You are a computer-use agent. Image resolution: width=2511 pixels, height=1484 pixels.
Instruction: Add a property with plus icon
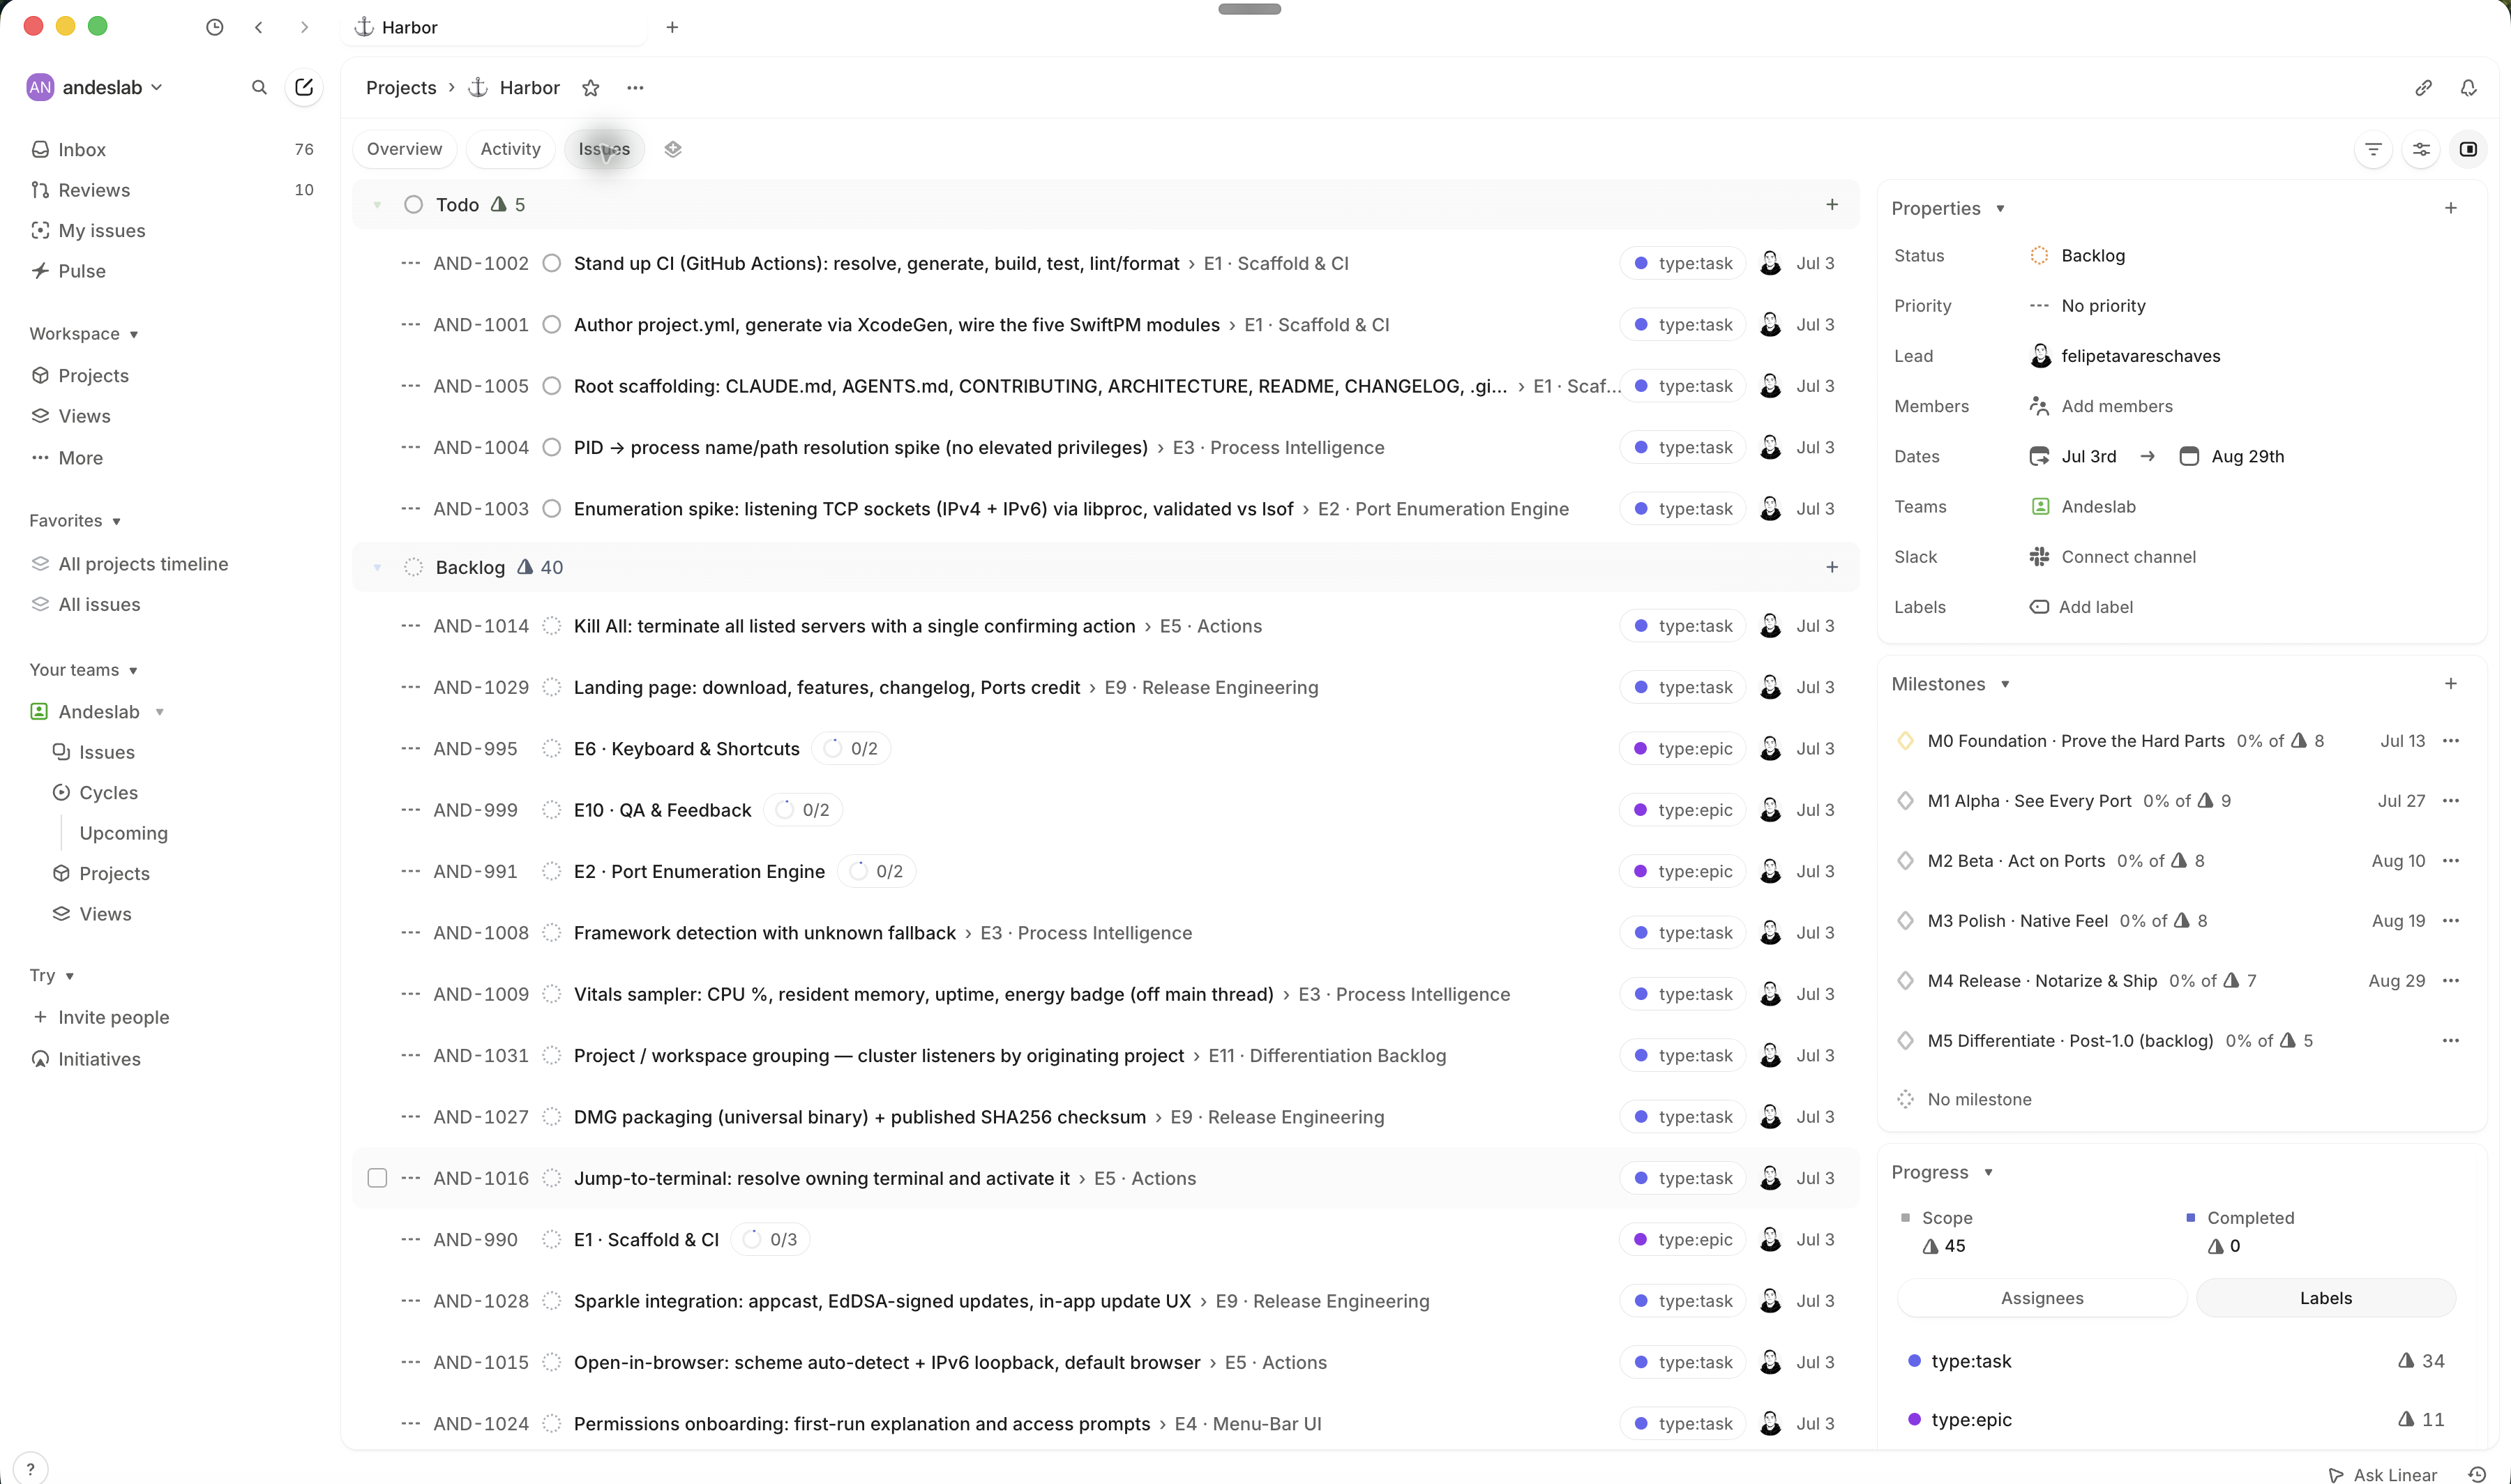click(2451, 208)
